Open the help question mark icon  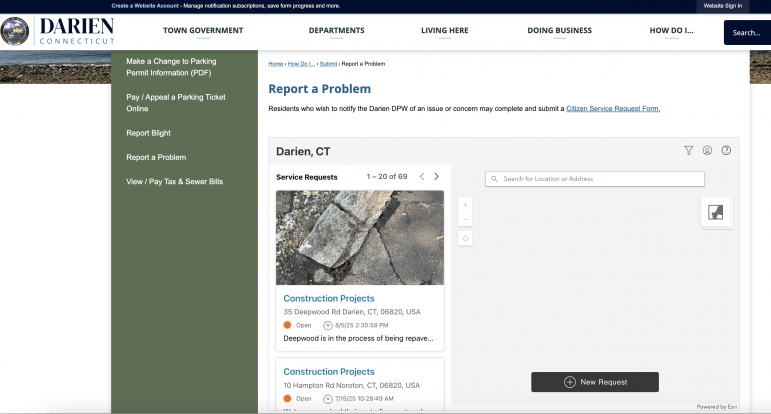726,150
